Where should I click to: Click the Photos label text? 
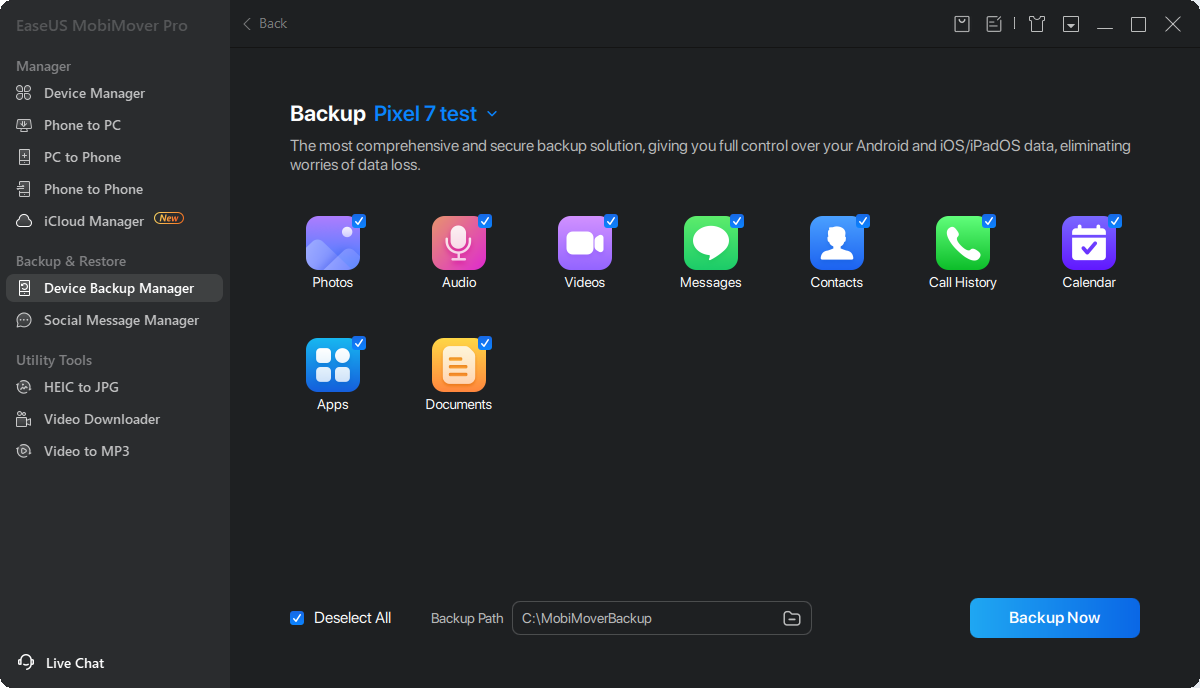pyautogui.click(x=333, y=283)
